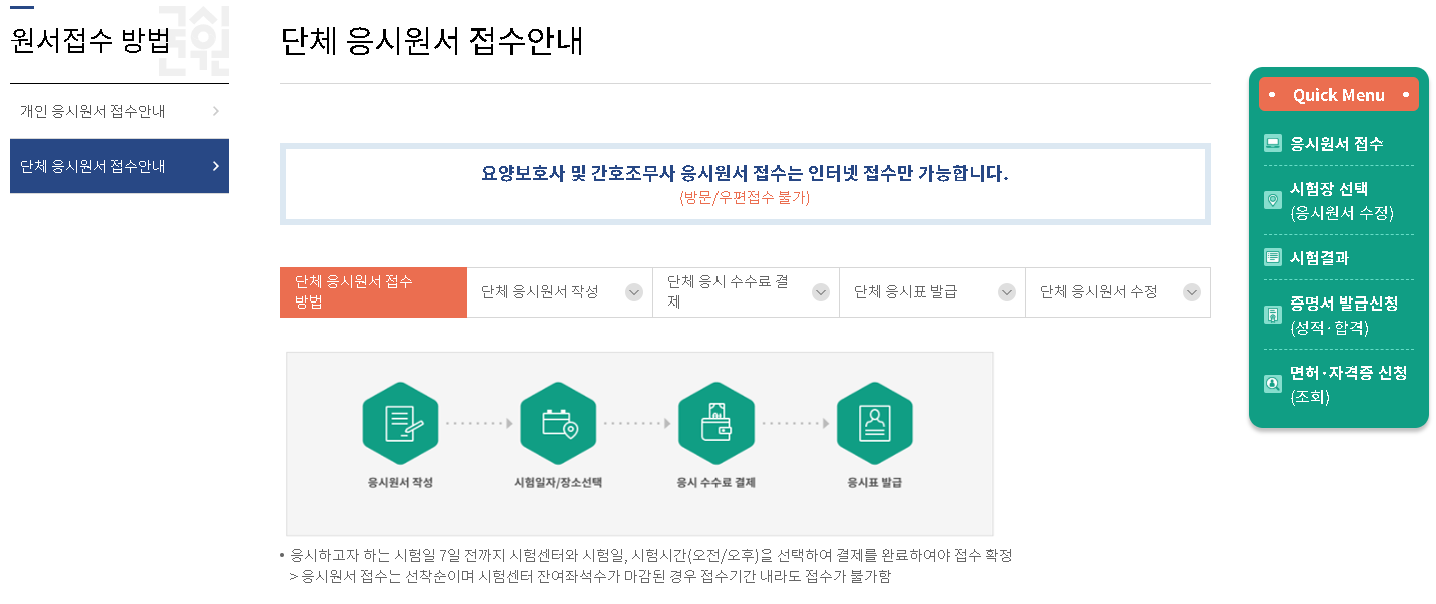Click the 응시 수수료 결제 wallet icon

(x=716, y=423)
